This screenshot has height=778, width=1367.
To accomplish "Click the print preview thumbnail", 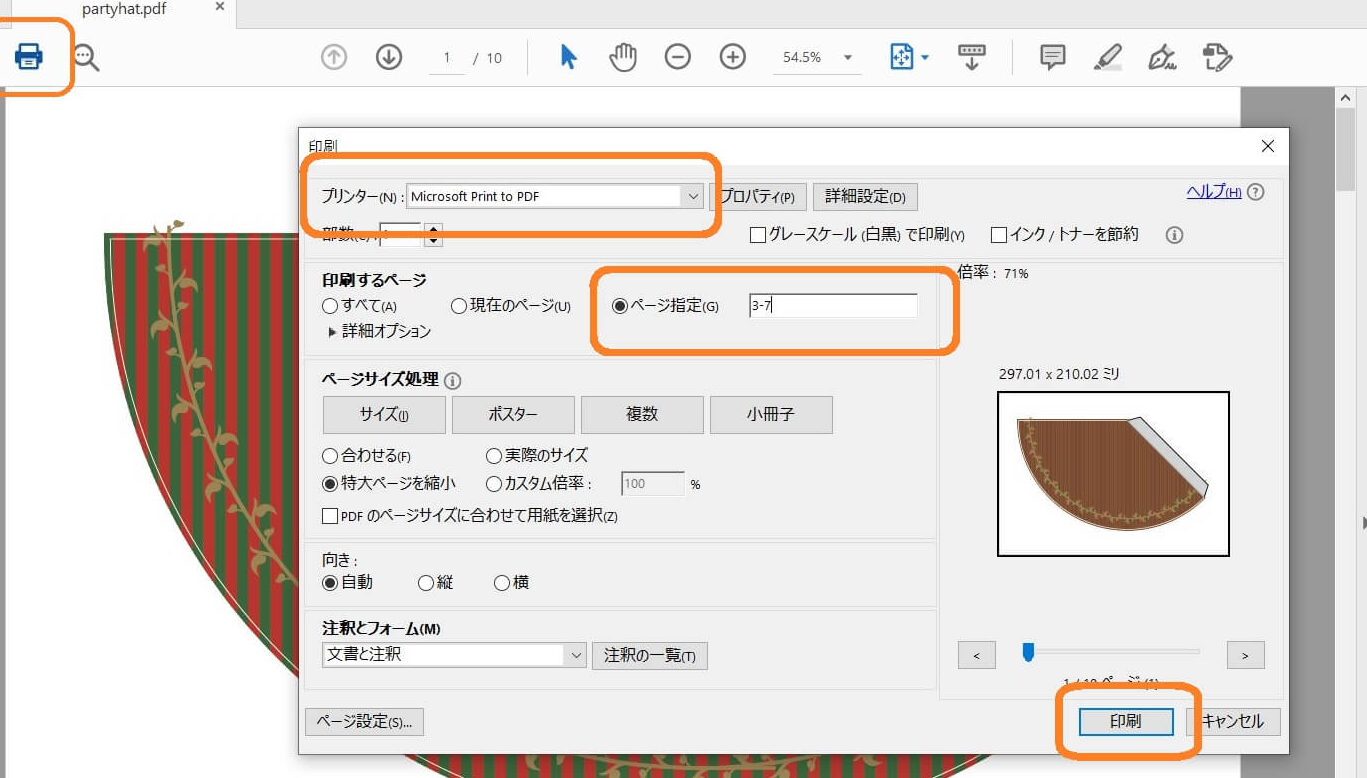I will click(1113, 474).
